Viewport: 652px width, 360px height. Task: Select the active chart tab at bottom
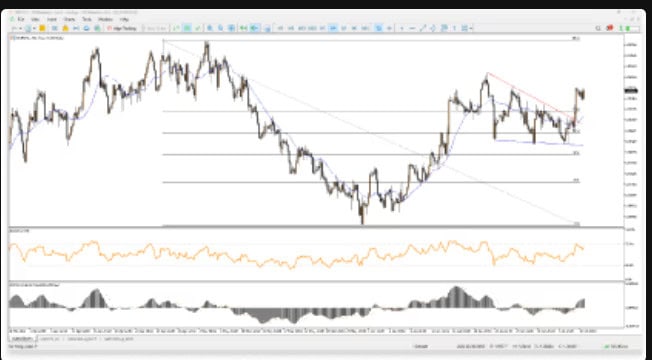pos(21,339)
